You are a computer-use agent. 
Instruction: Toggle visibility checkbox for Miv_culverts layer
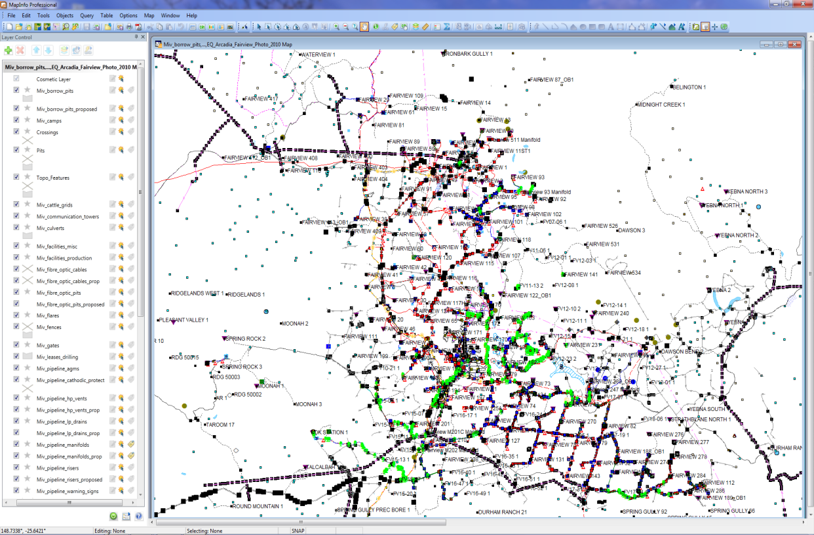coord(16,228)
